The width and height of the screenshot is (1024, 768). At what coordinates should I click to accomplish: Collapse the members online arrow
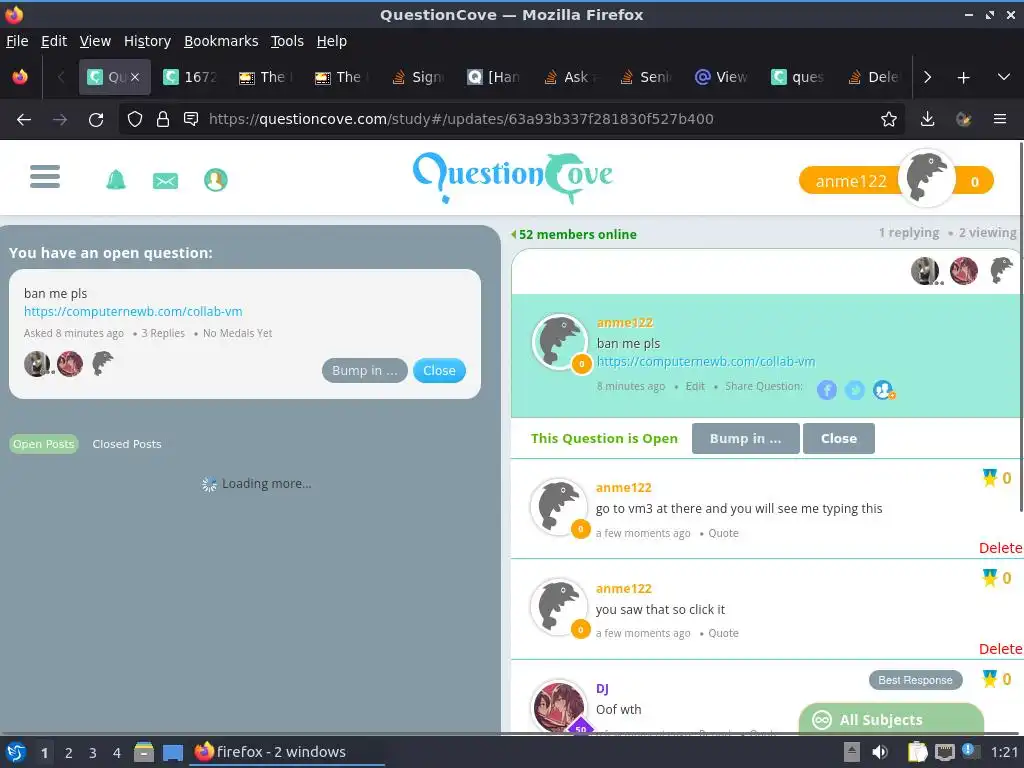click(513, 234)
